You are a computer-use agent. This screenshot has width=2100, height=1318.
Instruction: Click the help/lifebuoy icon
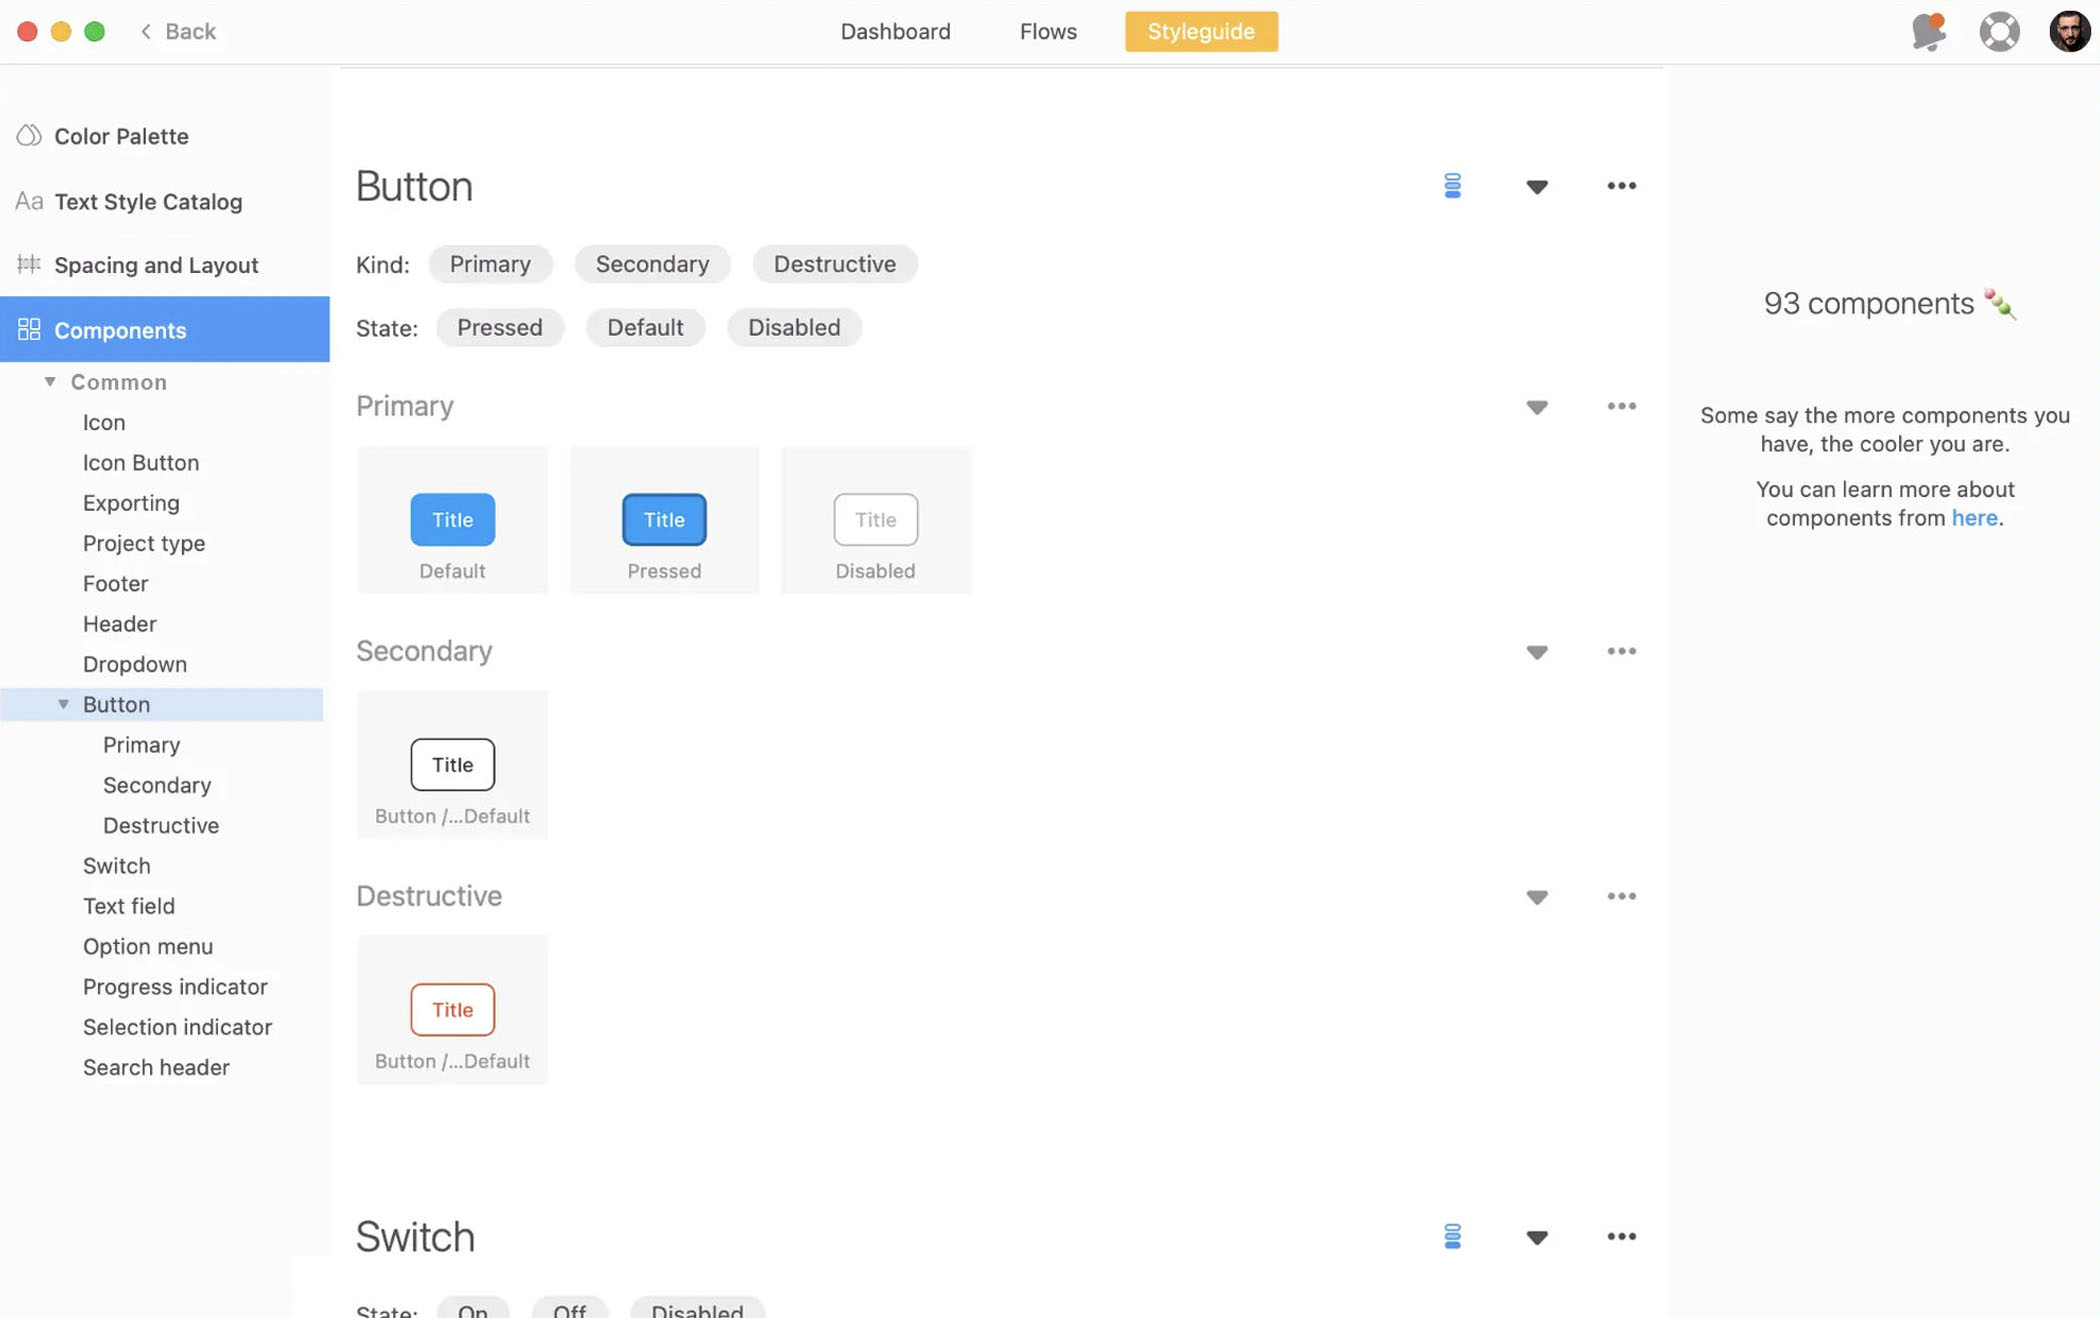(2000, 30)
